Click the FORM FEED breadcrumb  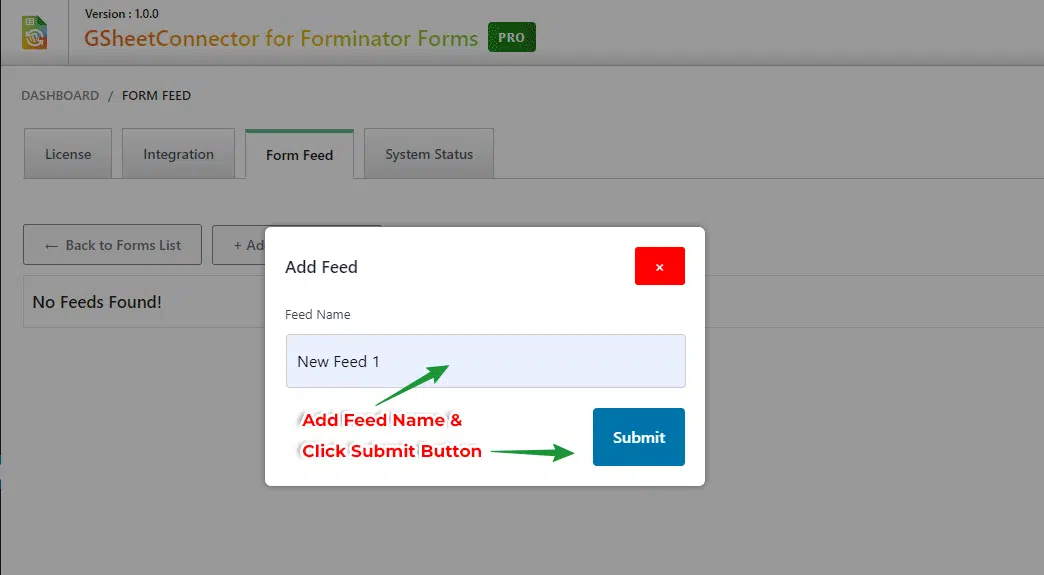tap(156, 96)
